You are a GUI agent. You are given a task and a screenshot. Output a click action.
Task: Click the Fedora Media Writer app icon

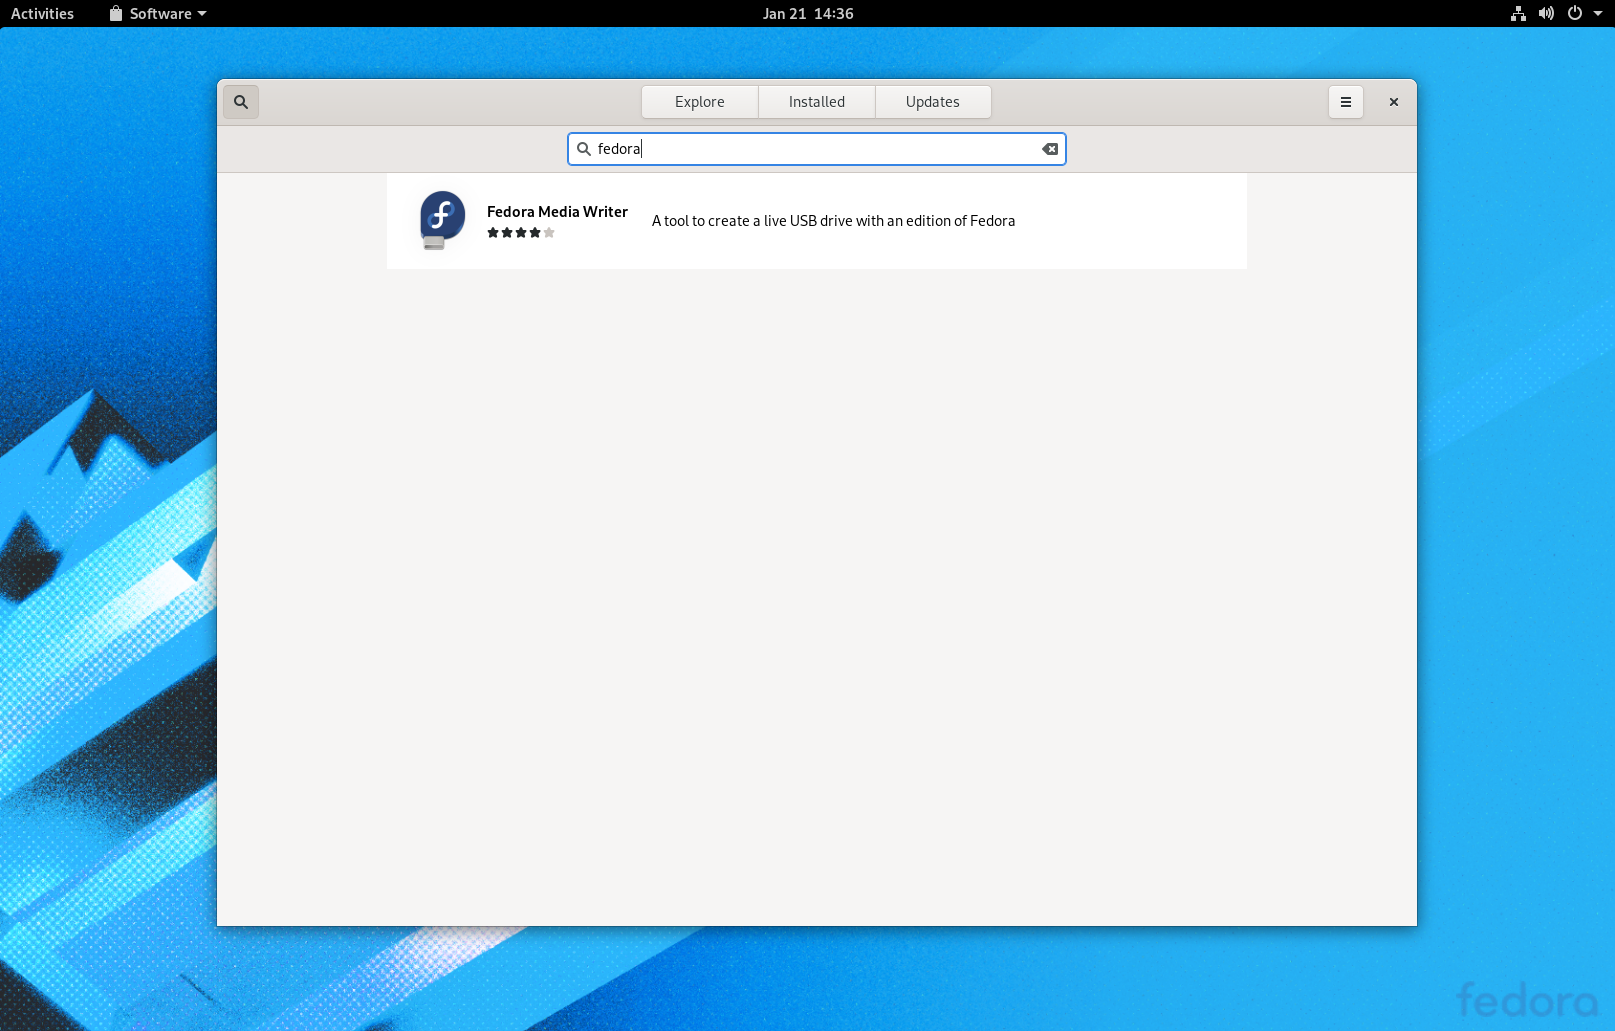pyautogui.click(x=442, y=220)
